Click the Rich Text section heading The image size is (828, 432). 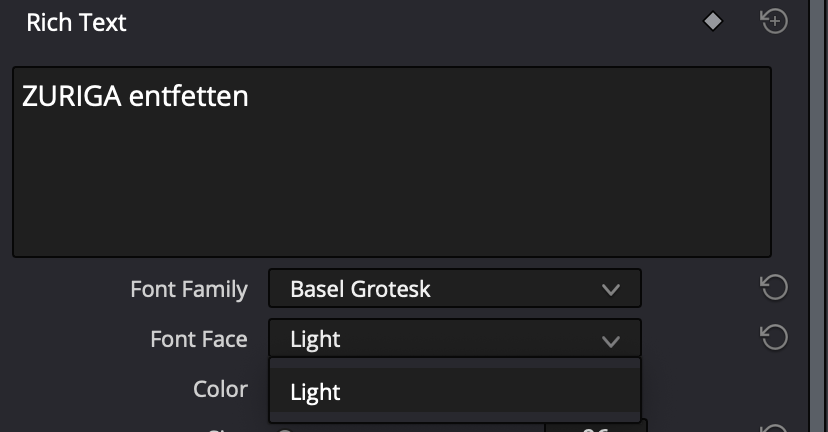[x=77, y=22]
